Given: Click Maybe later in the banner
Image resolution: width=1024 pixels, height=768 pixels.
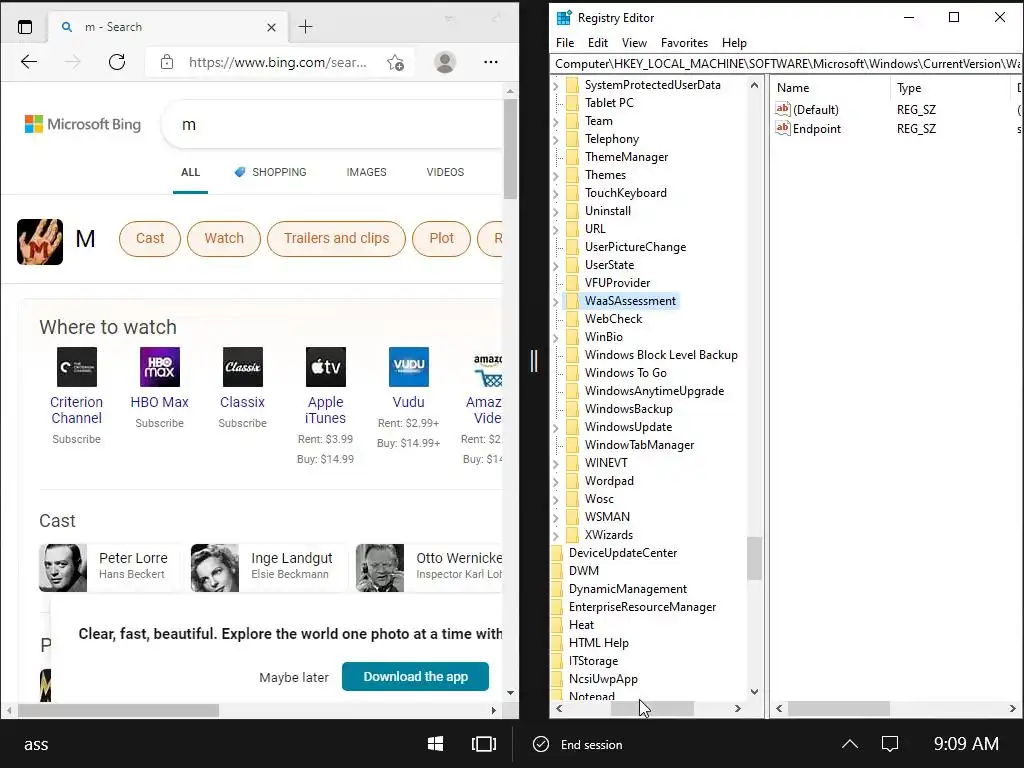Looking at the screenshot, I should [x=294, y=677].
